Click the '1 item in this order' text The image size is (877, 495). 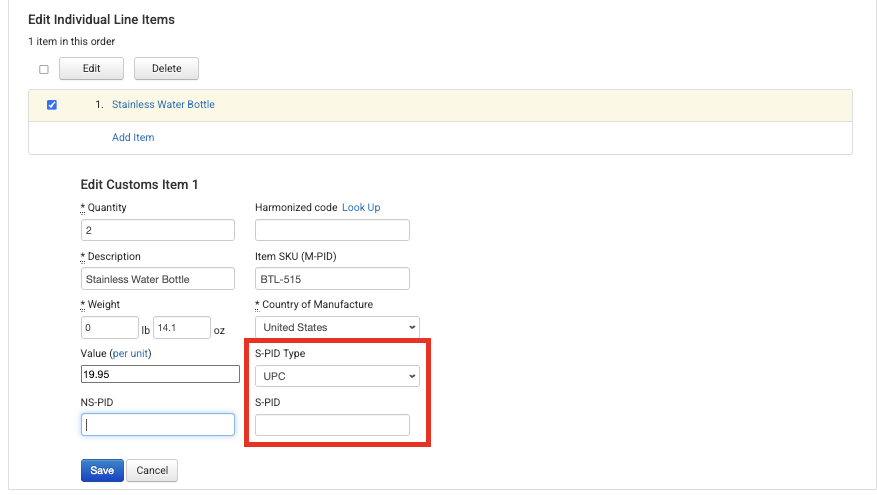point(72,41)
